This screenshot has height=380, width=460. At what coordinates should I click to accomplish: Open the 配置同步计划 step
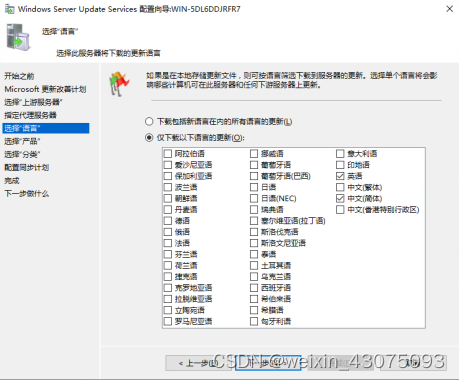pyautogui.click(x=27, y=167)
